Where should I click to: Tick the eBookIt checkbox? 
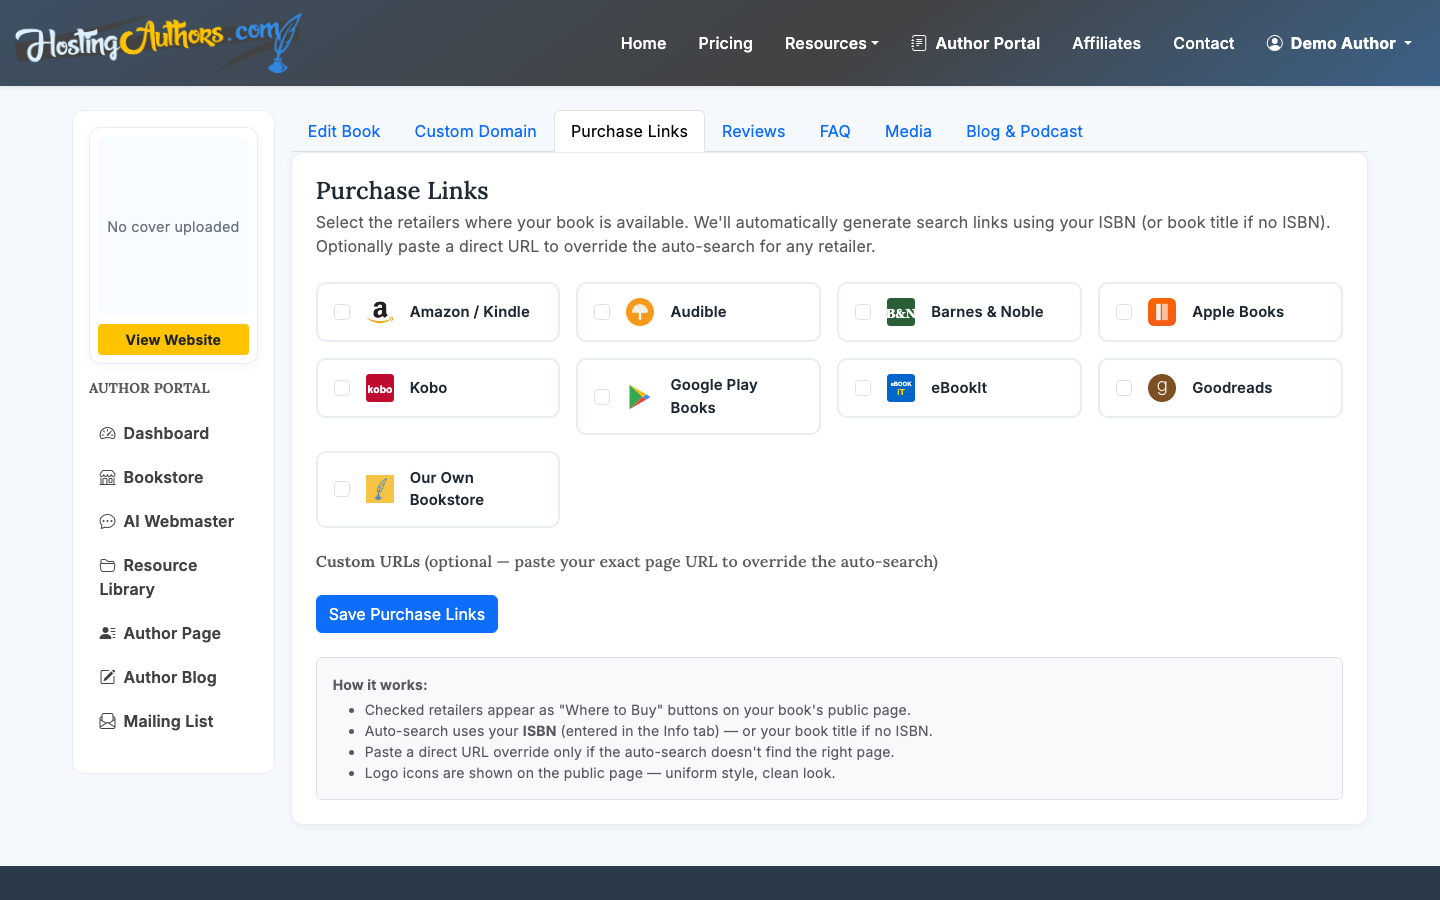863,388
